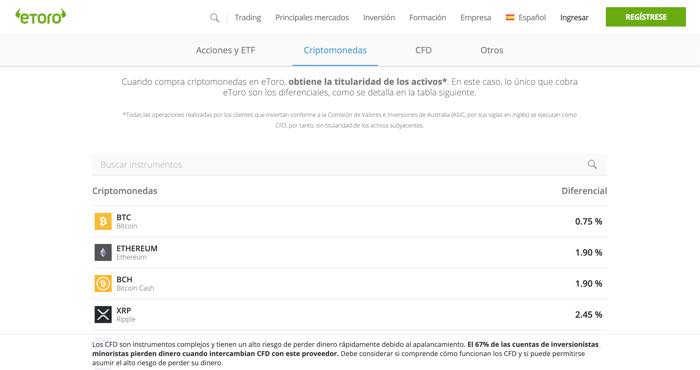Viewport: 700px width, 370px height.
Task: Click the ETHEREUM instrument name
Action: click(x=137, y=249)
